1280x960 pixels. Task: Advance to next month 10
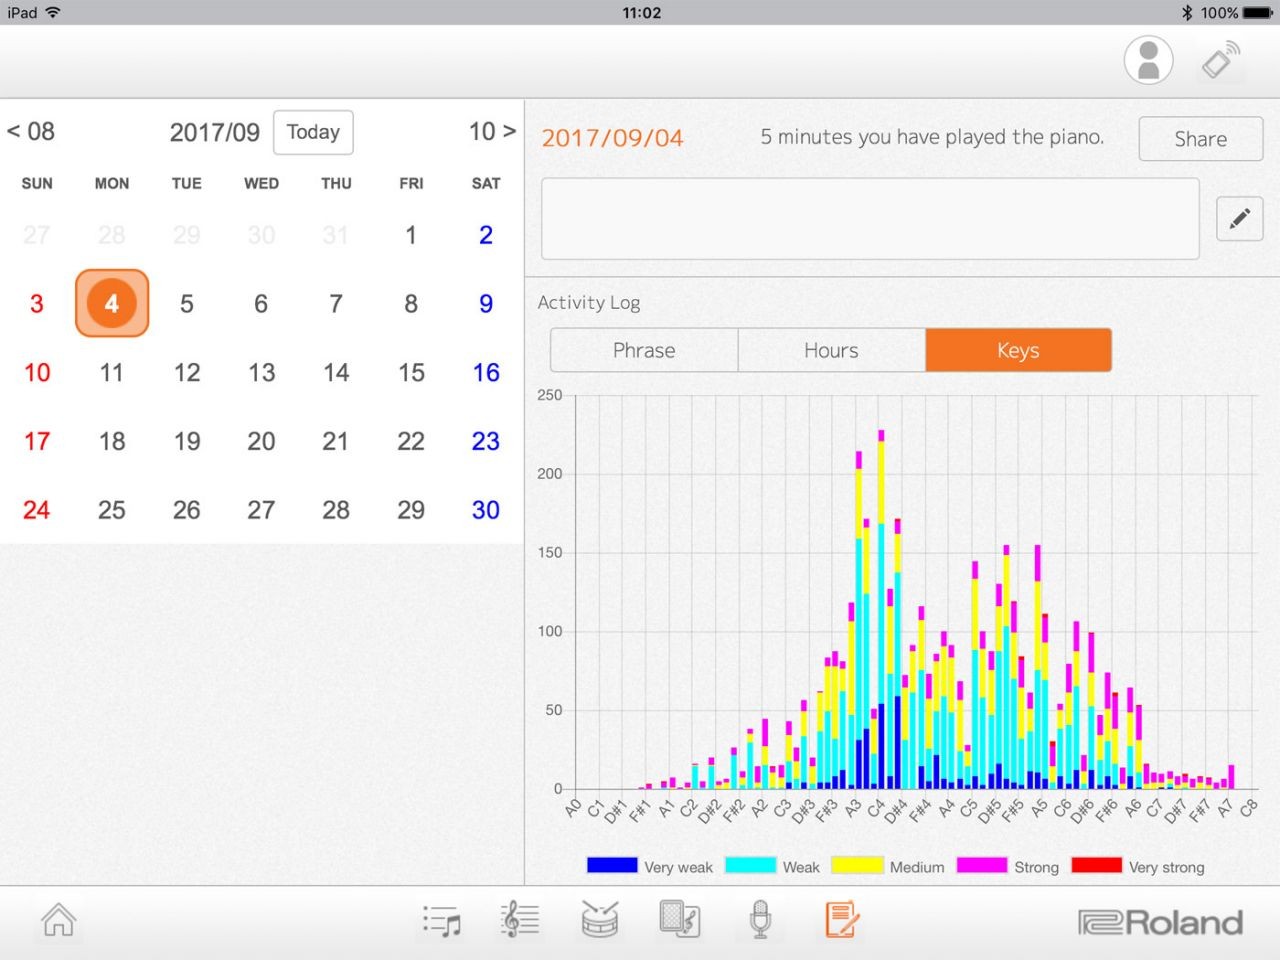[x=492, y=132]
